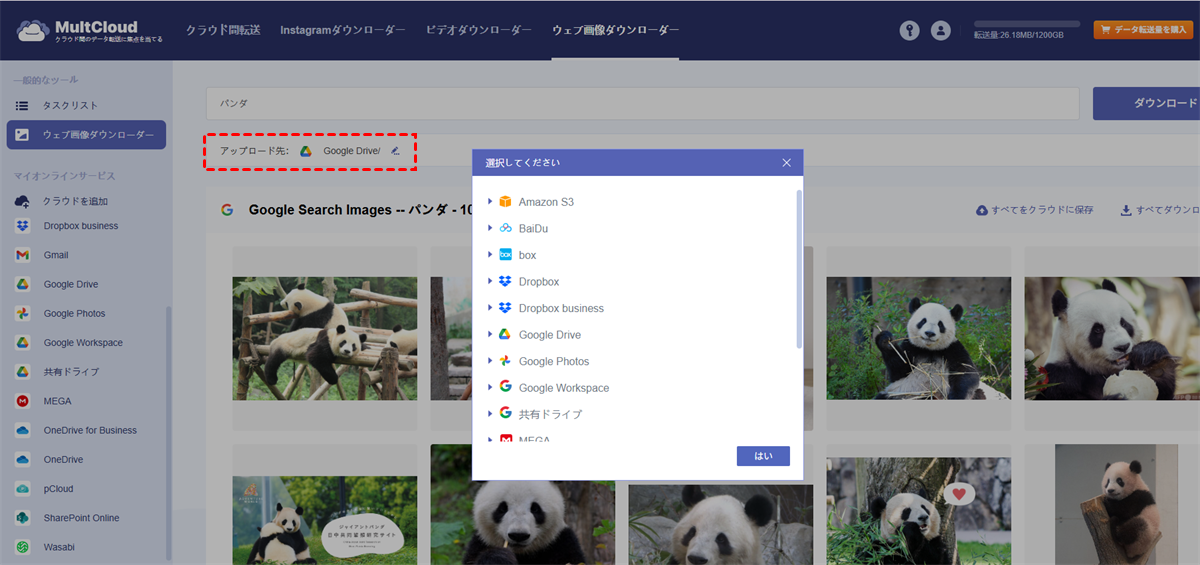Click the box icon in dialog
The height and width of the screenshot is (565, 1200).
coord(506,255)
